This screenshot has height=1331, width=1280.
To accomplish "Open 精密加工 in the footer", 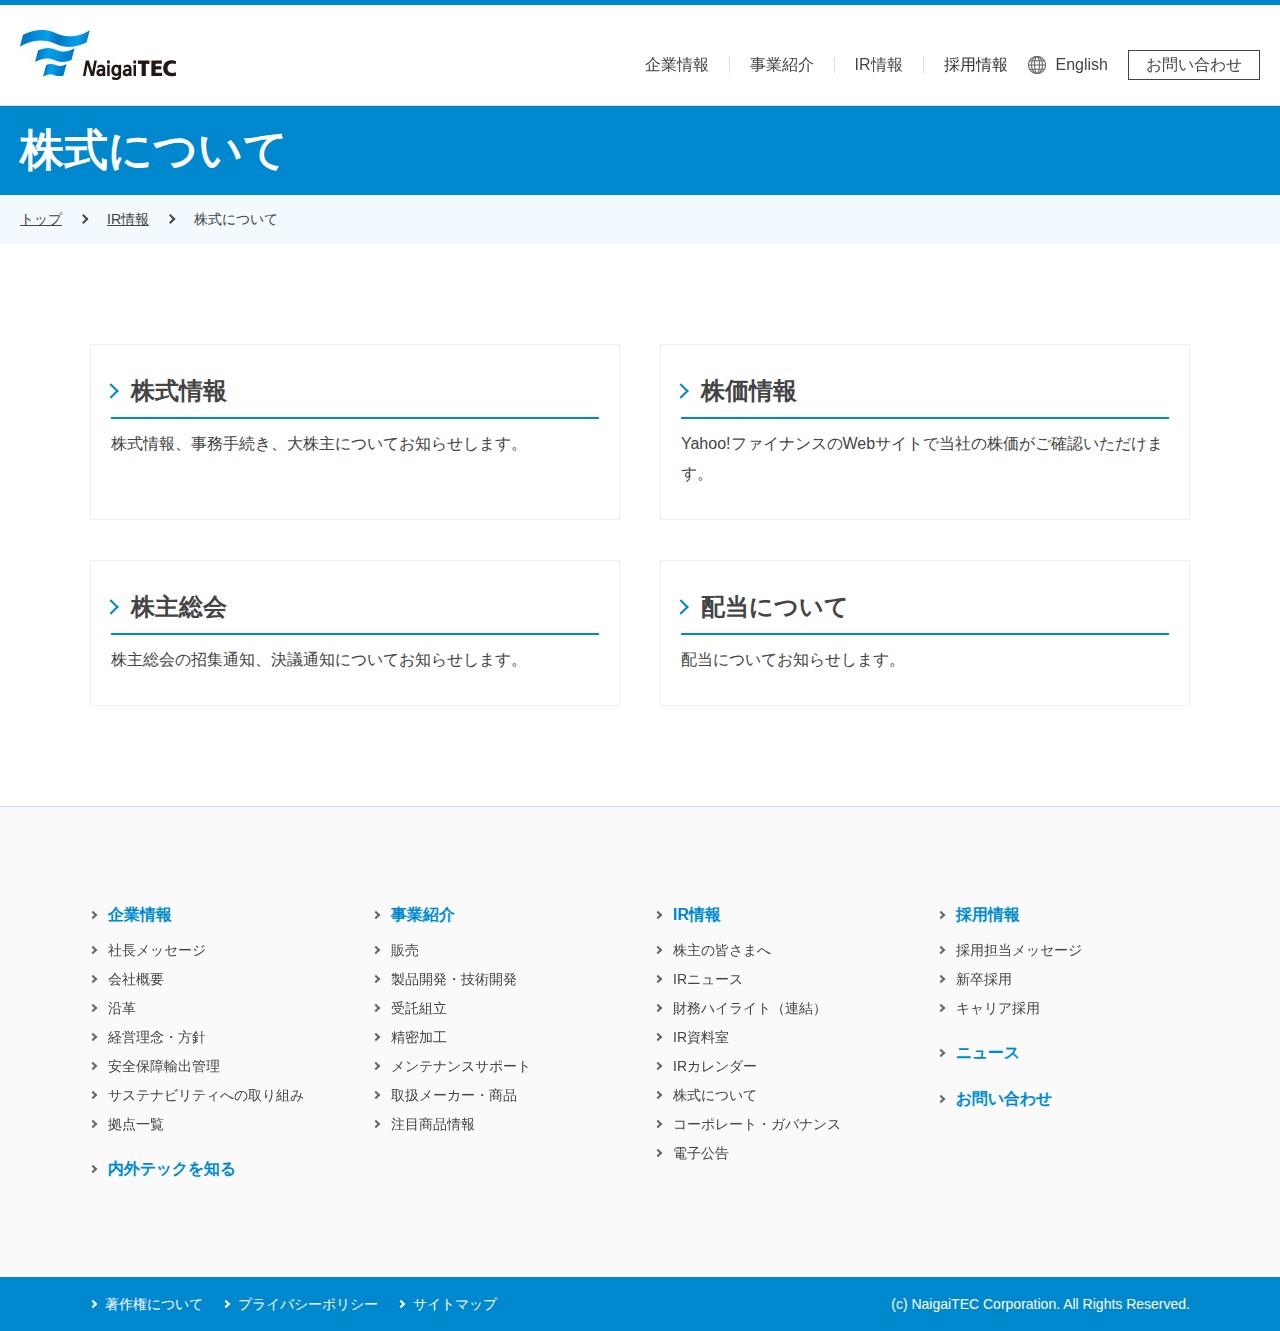I will click(419, 1037).
